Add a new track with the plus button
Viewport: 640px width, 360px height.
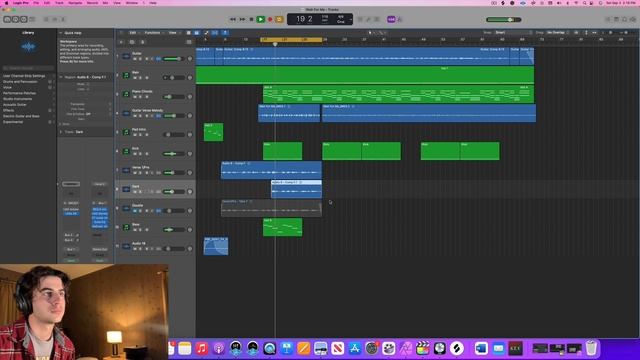coord(121,42)
